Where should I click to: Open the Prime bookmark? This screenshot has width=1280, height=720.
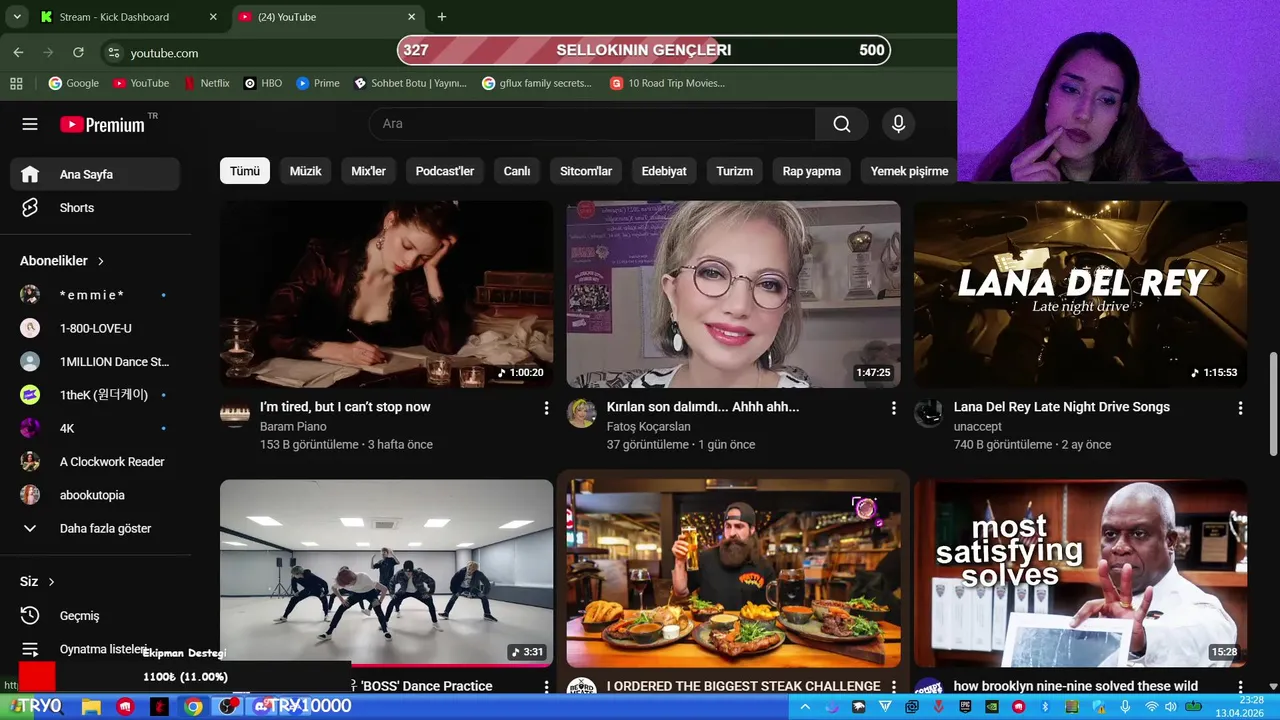click(x=318, y=83)
